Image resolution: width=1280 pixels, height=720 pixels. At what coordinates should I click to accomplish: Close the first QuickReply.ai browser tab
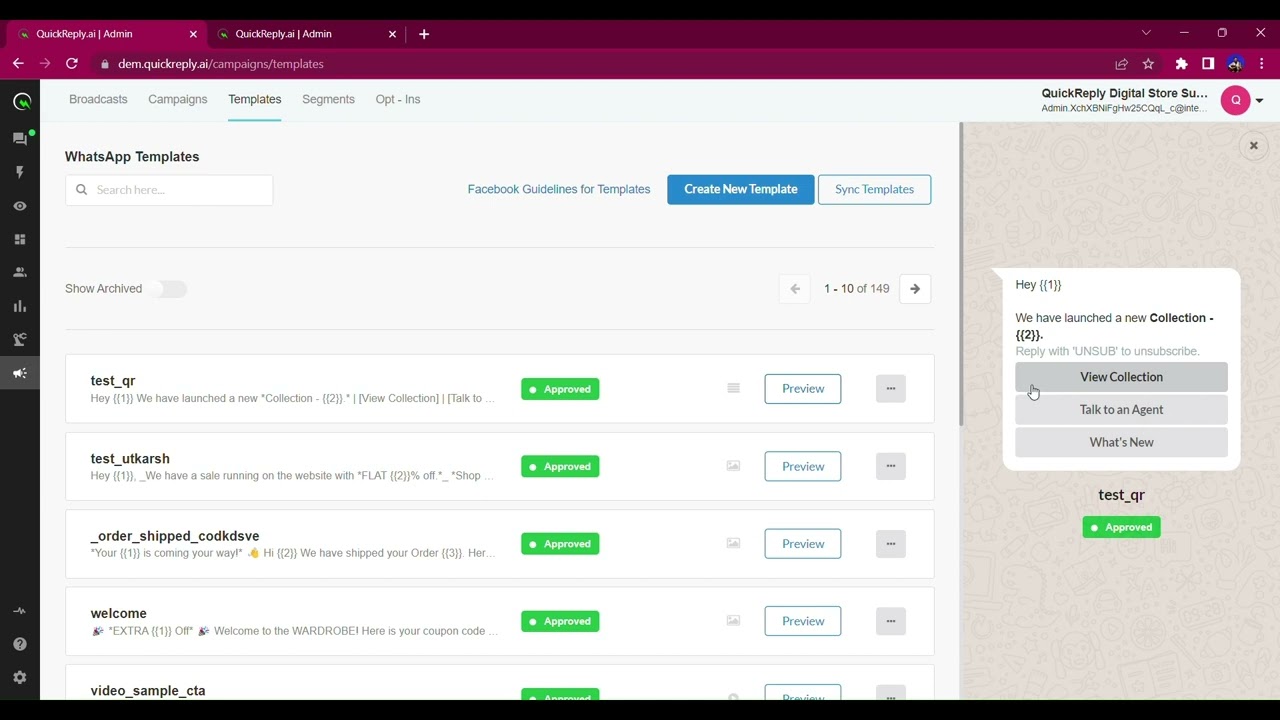coord(193,34)
